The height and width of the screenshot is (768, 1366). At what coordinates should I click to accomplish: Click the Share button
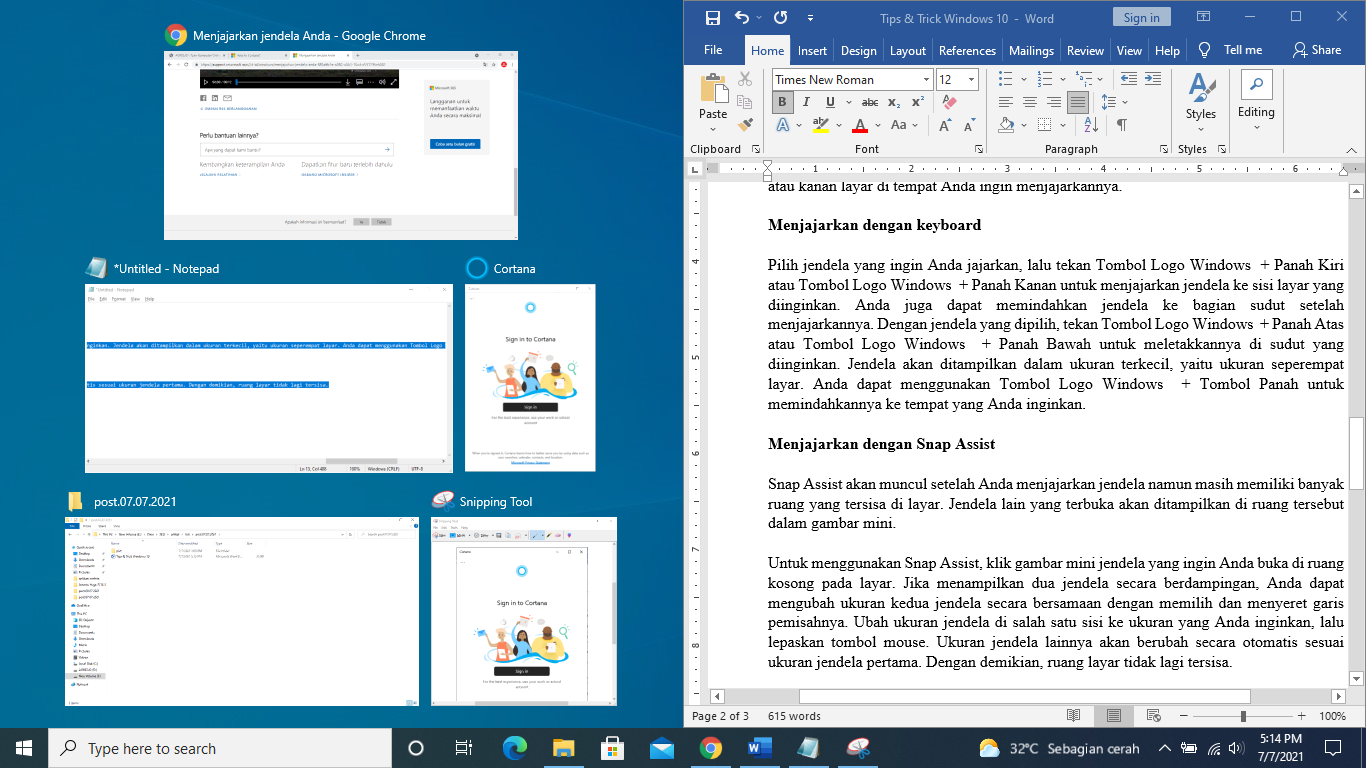click(x=1317, y=50)
